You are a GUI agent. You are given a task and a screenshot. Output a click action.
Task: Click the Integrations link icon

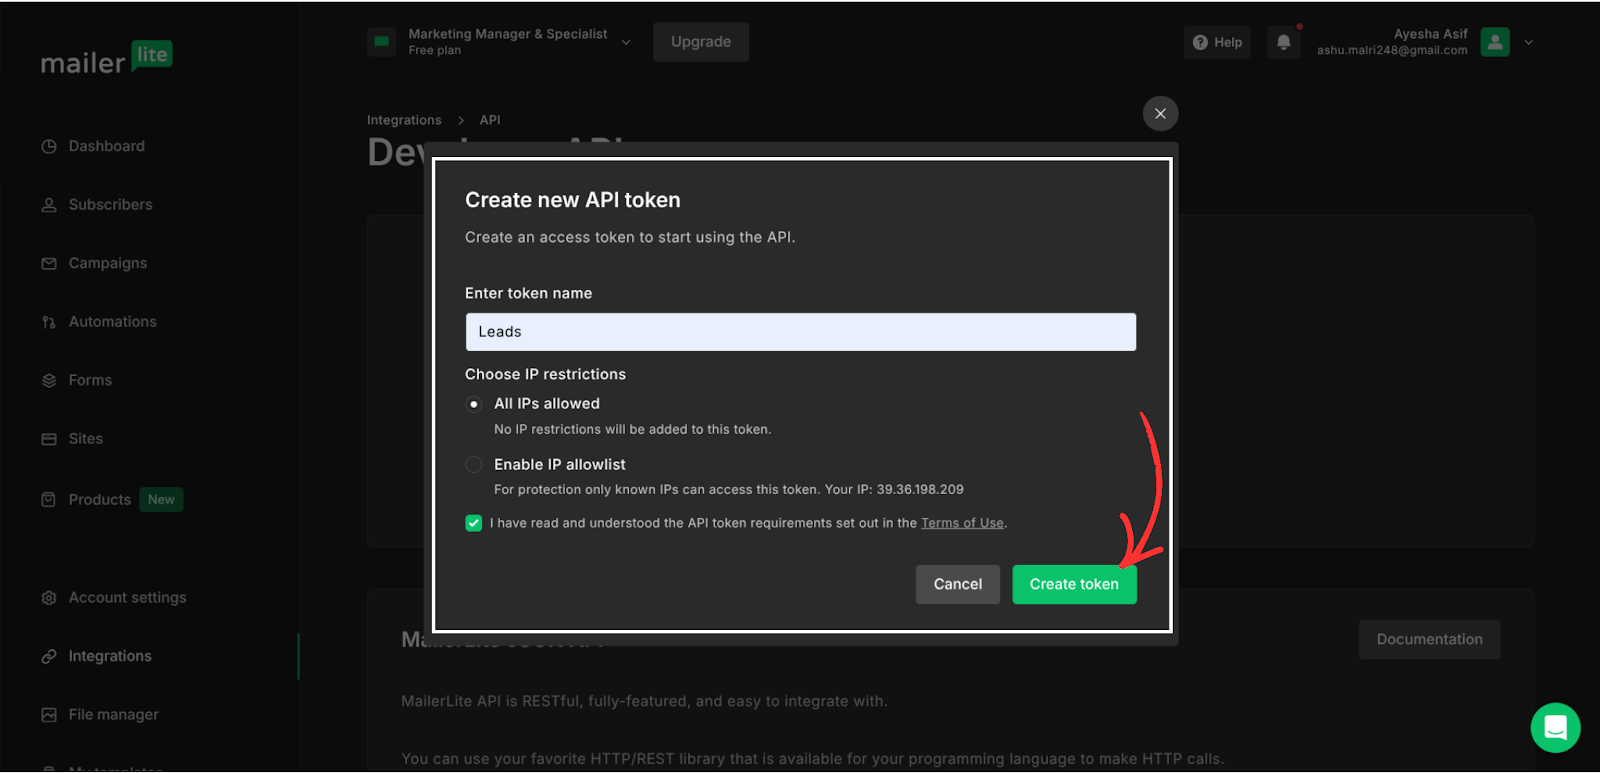pos(49,657)
